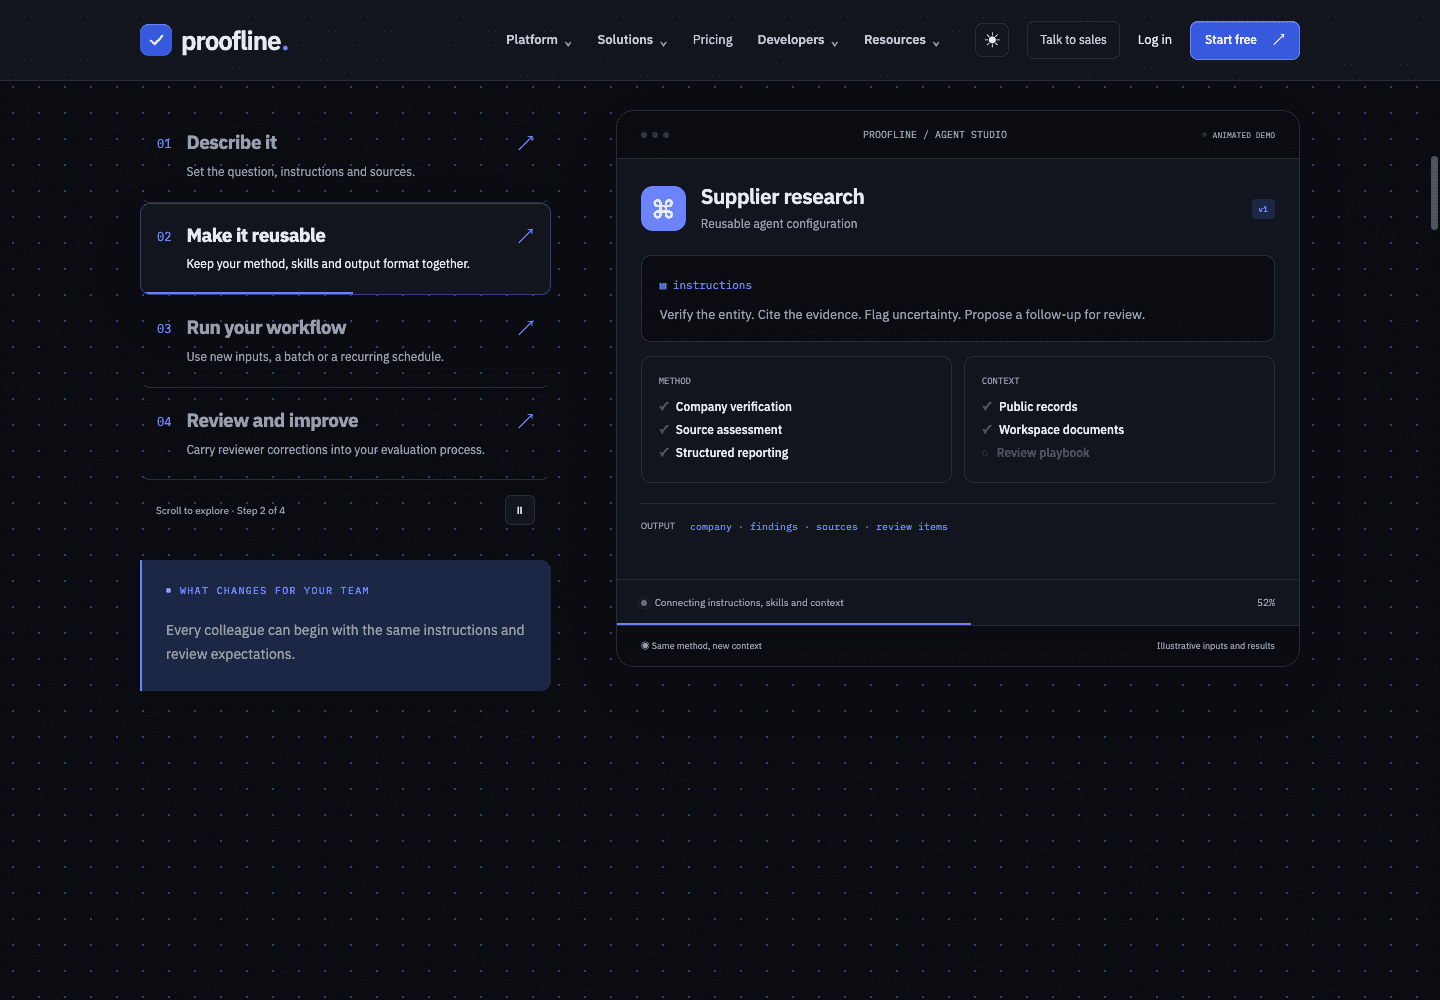Toggle the light/dark theme sun icon
1440x1000 pixels.
992,40
